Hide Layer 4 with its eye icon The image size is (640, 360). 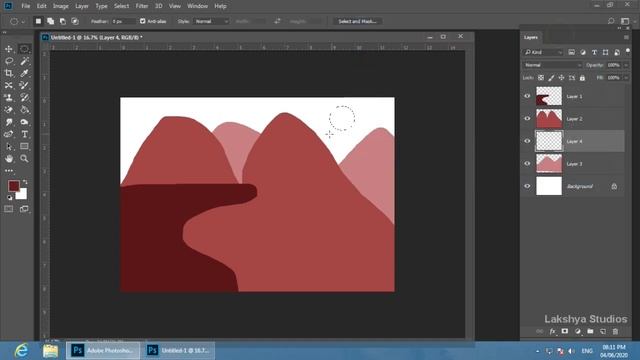point(527,141)
